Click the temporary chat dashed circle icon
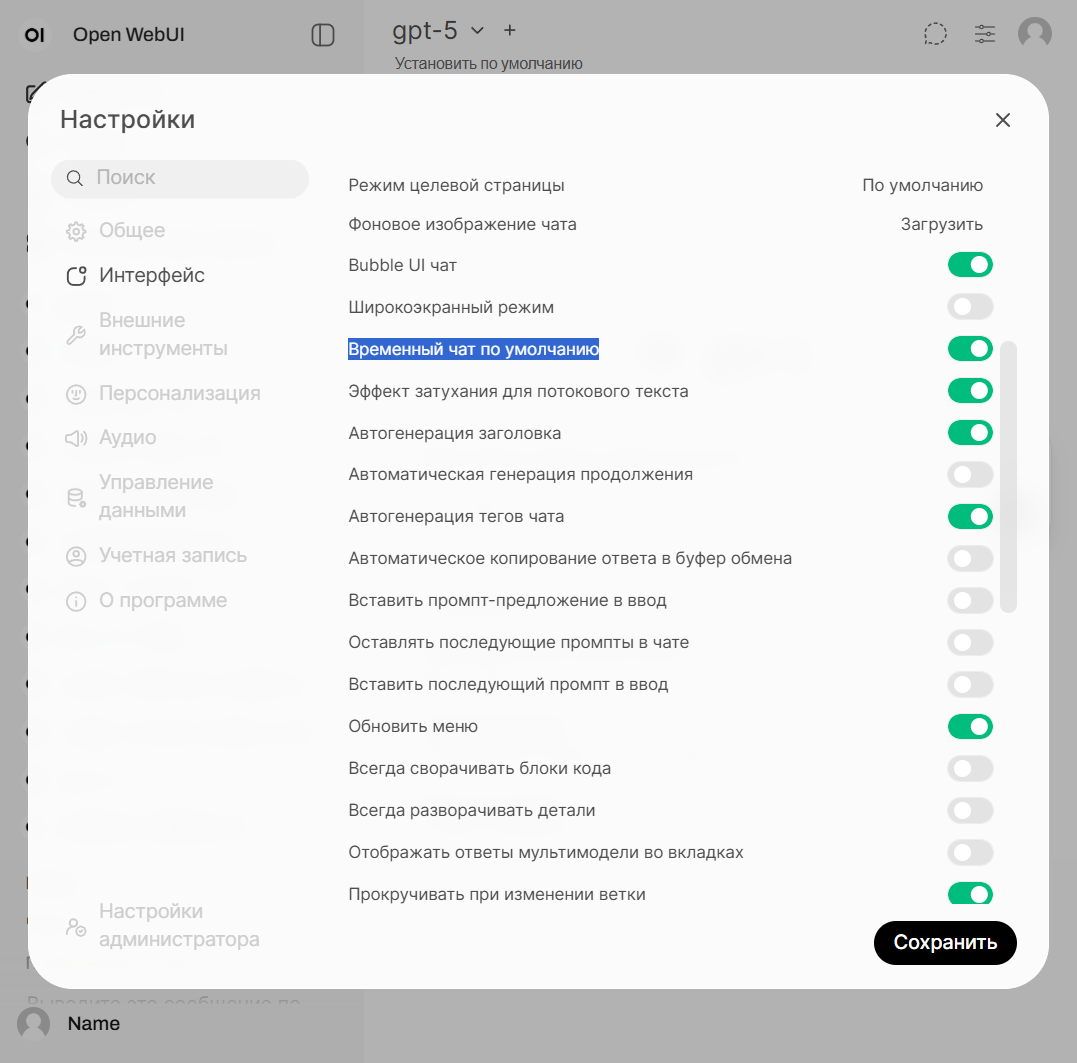This screenshot has width=1077, height=1063. pos(935,34)
